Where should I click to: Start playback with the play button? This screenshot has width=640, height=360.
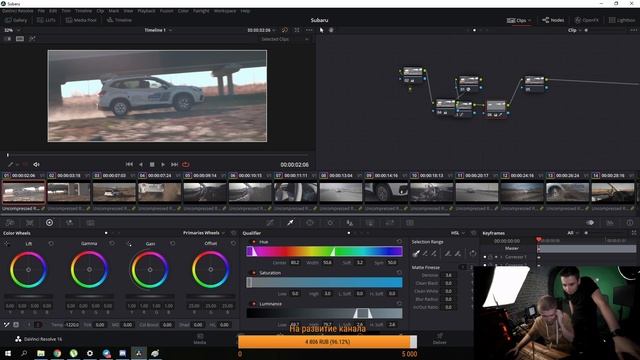point(163,164)
